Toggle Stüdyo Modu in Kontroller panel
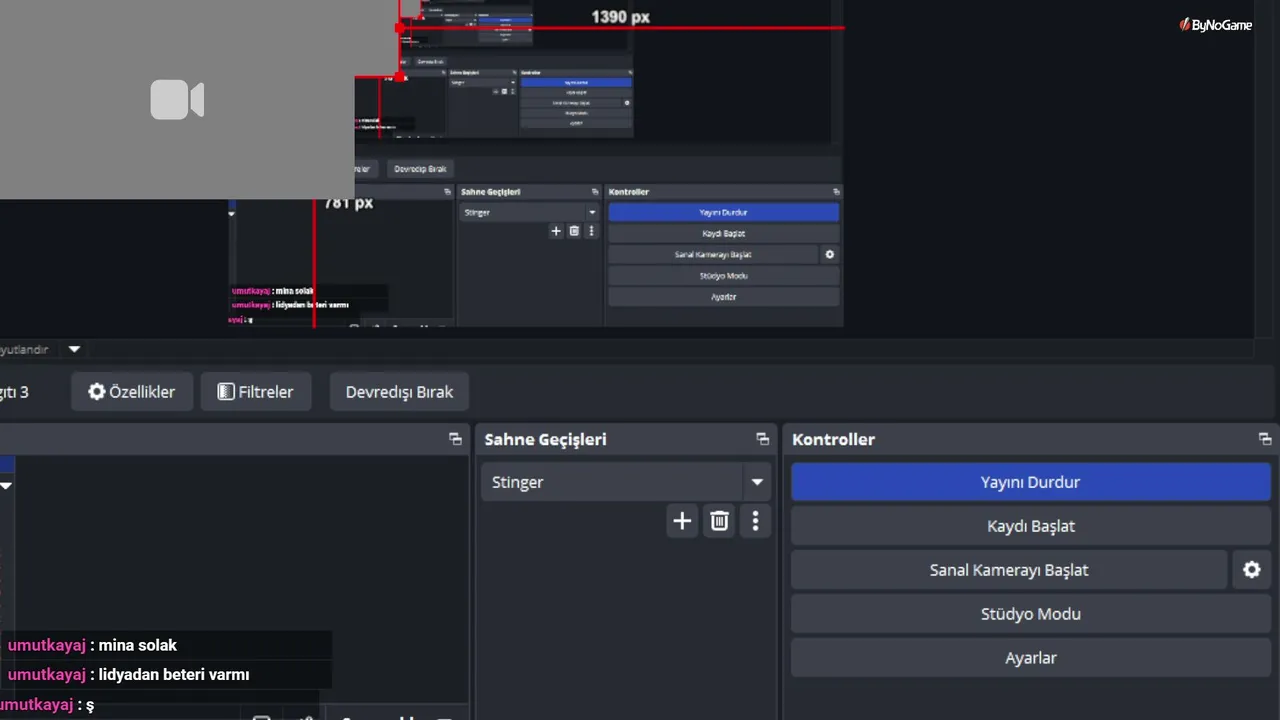Image resolution: width=1280 pixels, height=720 pixels. [1030, 614]
